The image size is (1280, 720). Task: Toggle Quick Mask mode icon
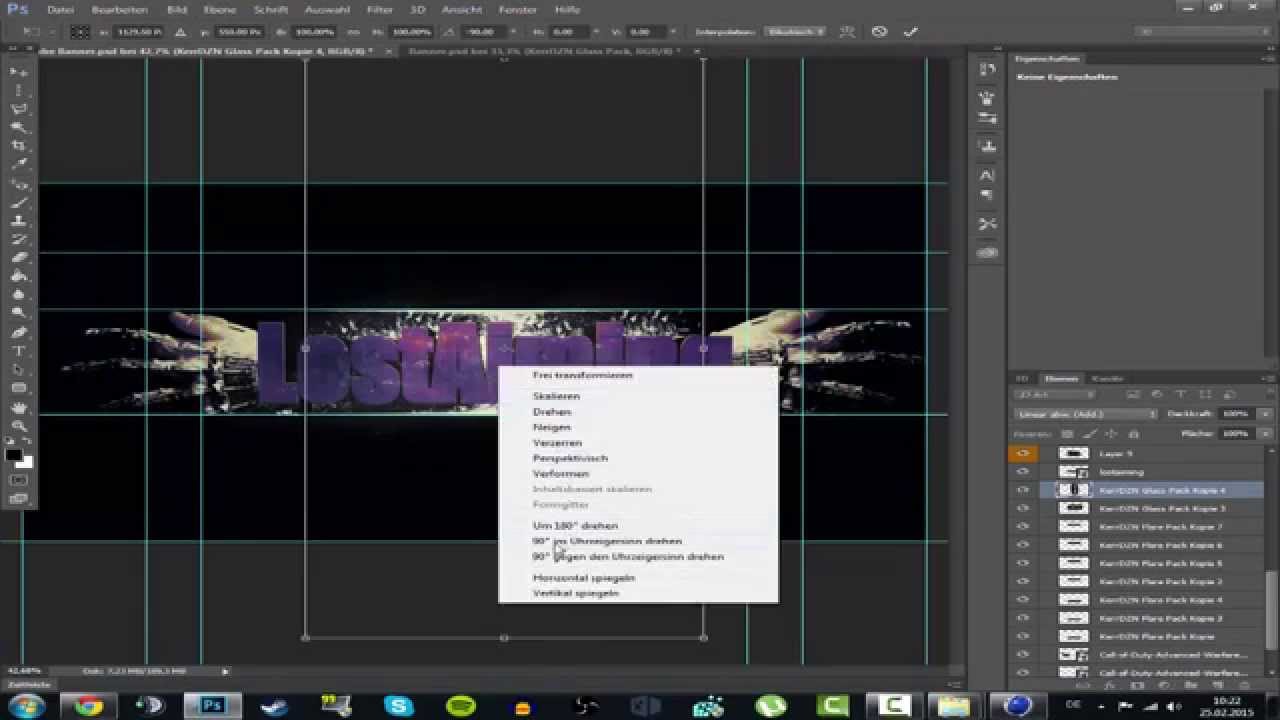tap(19, 480)
